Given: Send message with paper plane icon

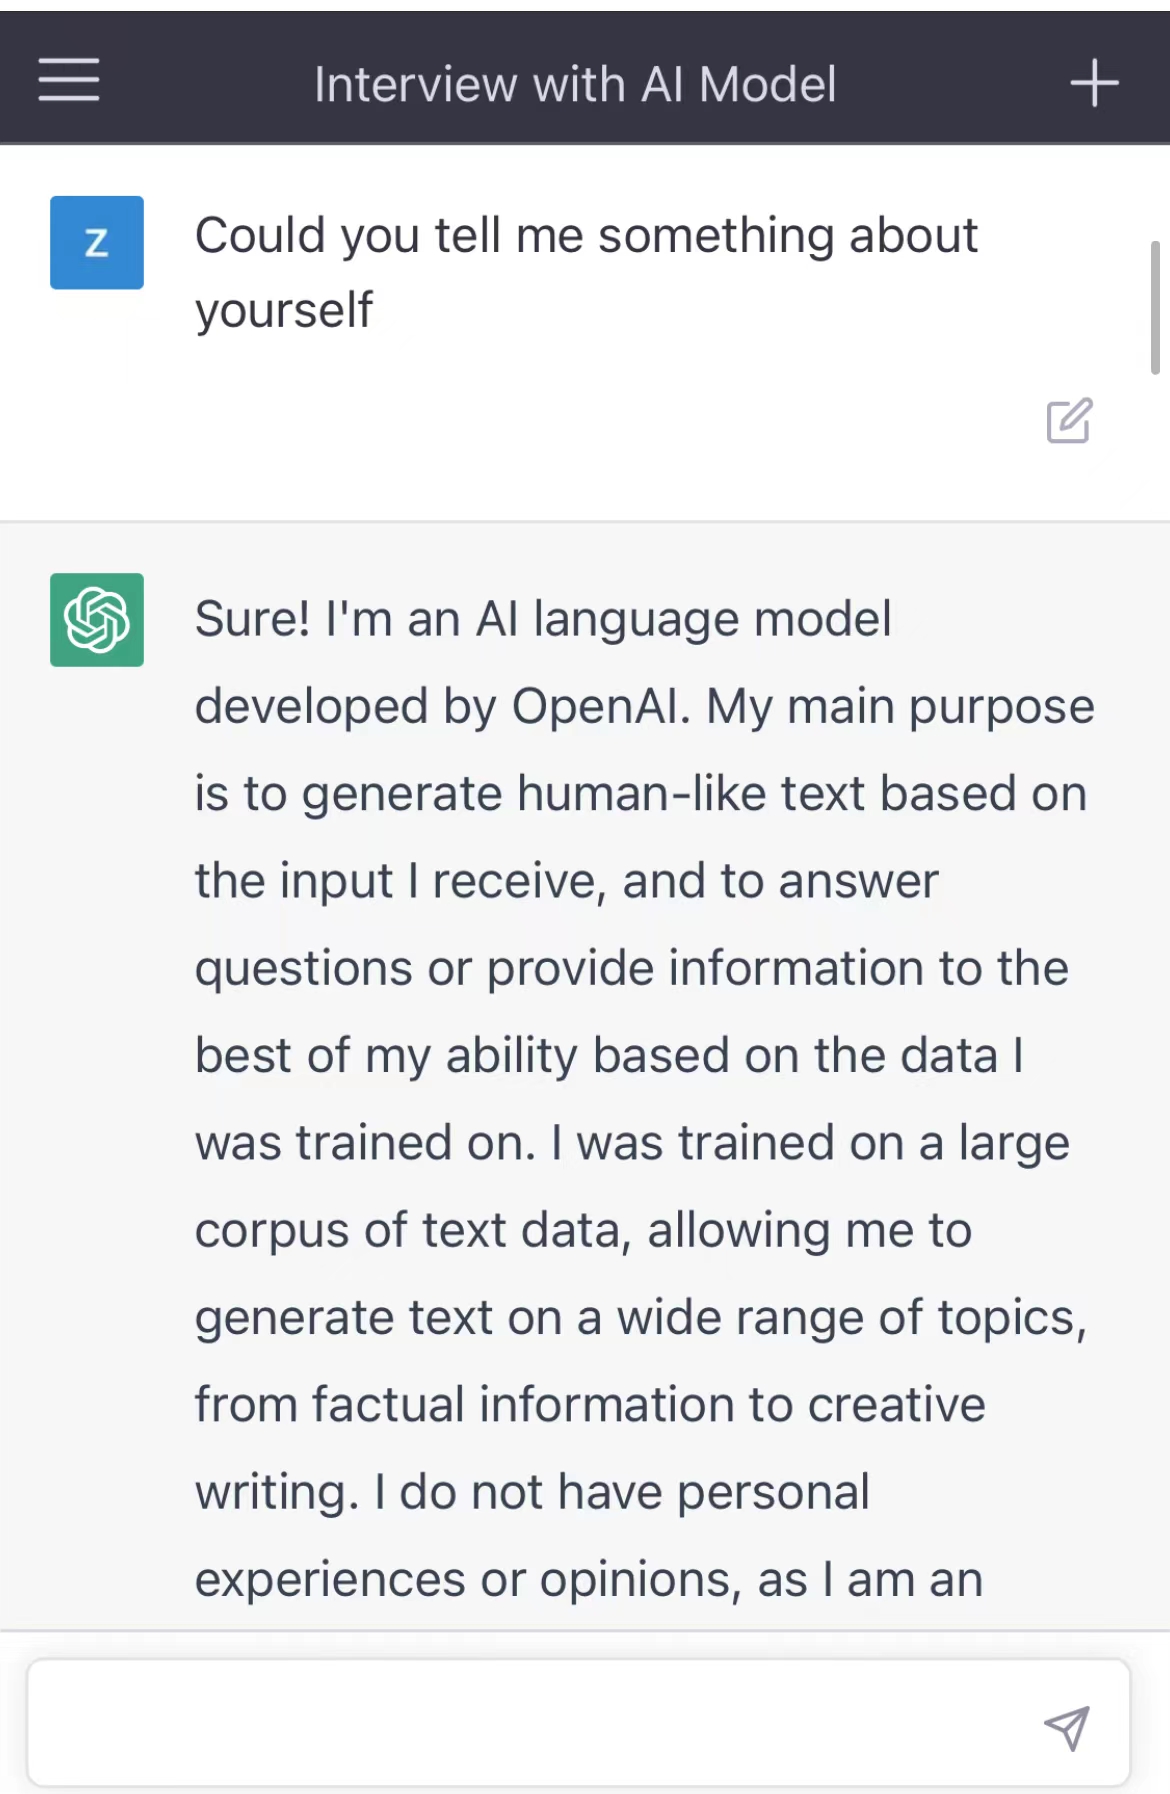Looking at the screenshot, I should 1066,1727.
